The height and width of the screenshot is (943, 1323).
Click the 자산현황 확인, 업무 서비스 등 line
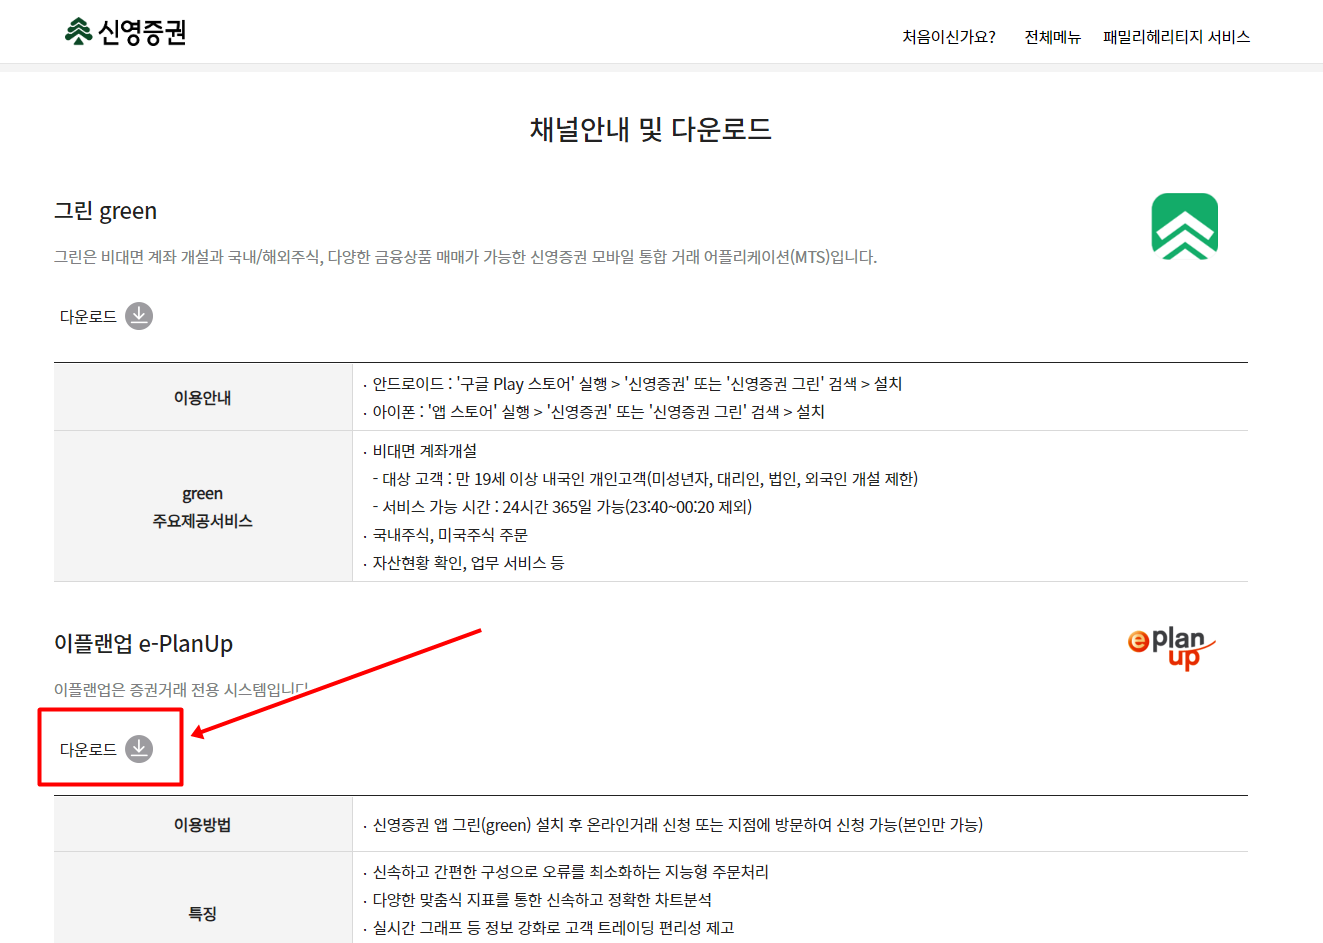[464, 563]
